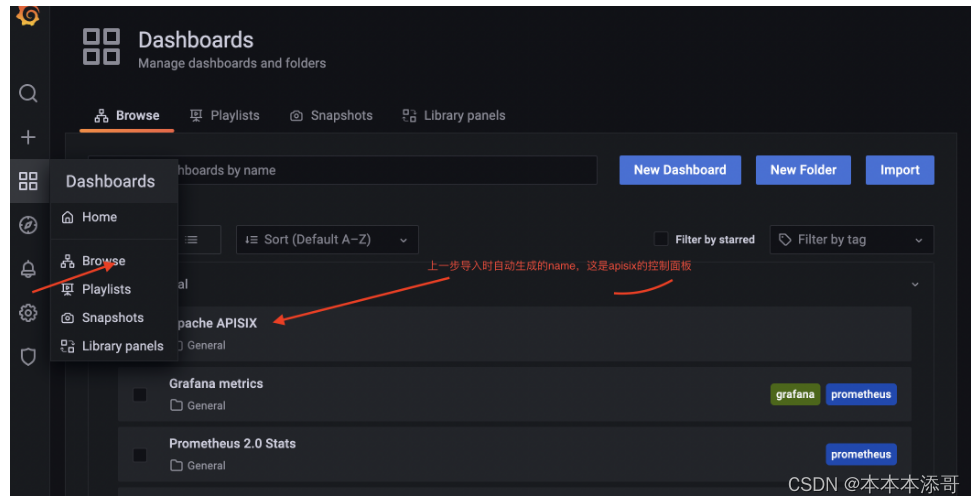Open the Alerting bell icon
Viewport: 976px width, 504px height.
(28, 269)
